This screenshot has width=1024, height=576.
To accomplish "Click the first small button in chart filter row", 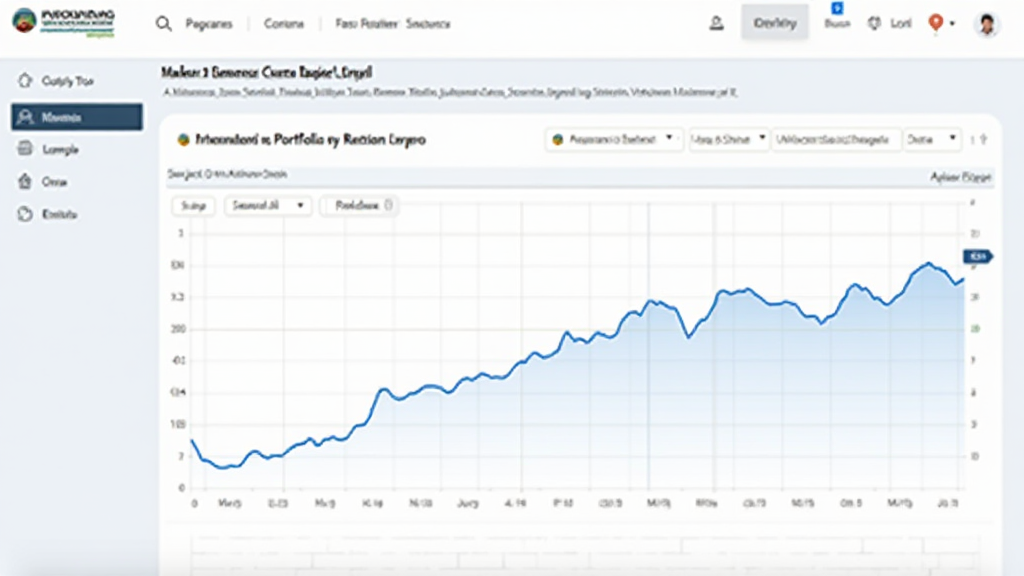I will pyautogui.click(x=194, y=205).
